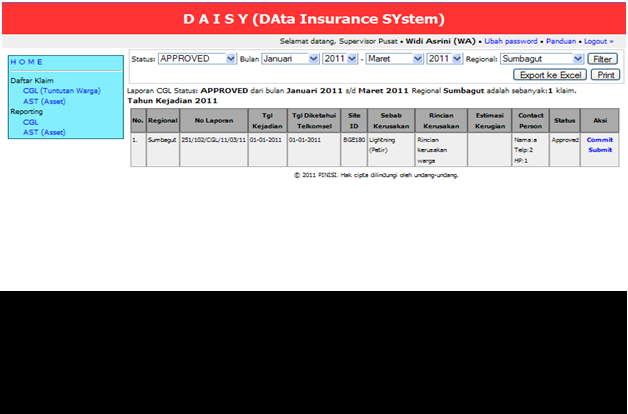
Task: Click the Commit action for row 1
Action: click(x=600, y=140)
